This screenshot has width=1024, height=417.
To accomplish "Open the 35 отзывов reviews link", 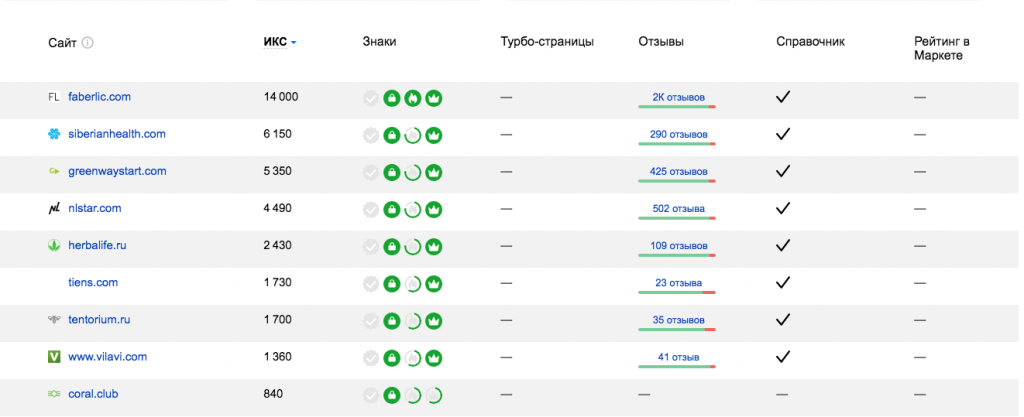I will (x=679, y=320).
